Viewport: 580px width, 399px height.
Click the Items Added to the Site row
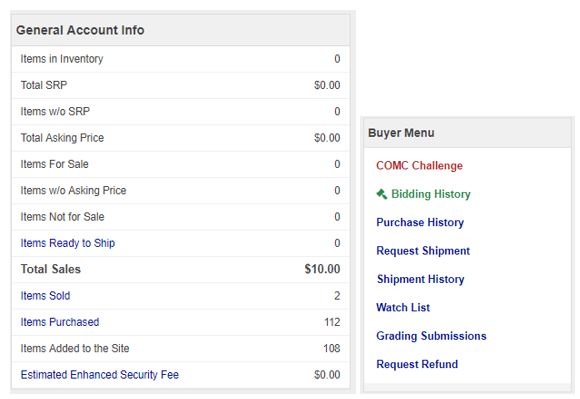[x=181, y=348]
